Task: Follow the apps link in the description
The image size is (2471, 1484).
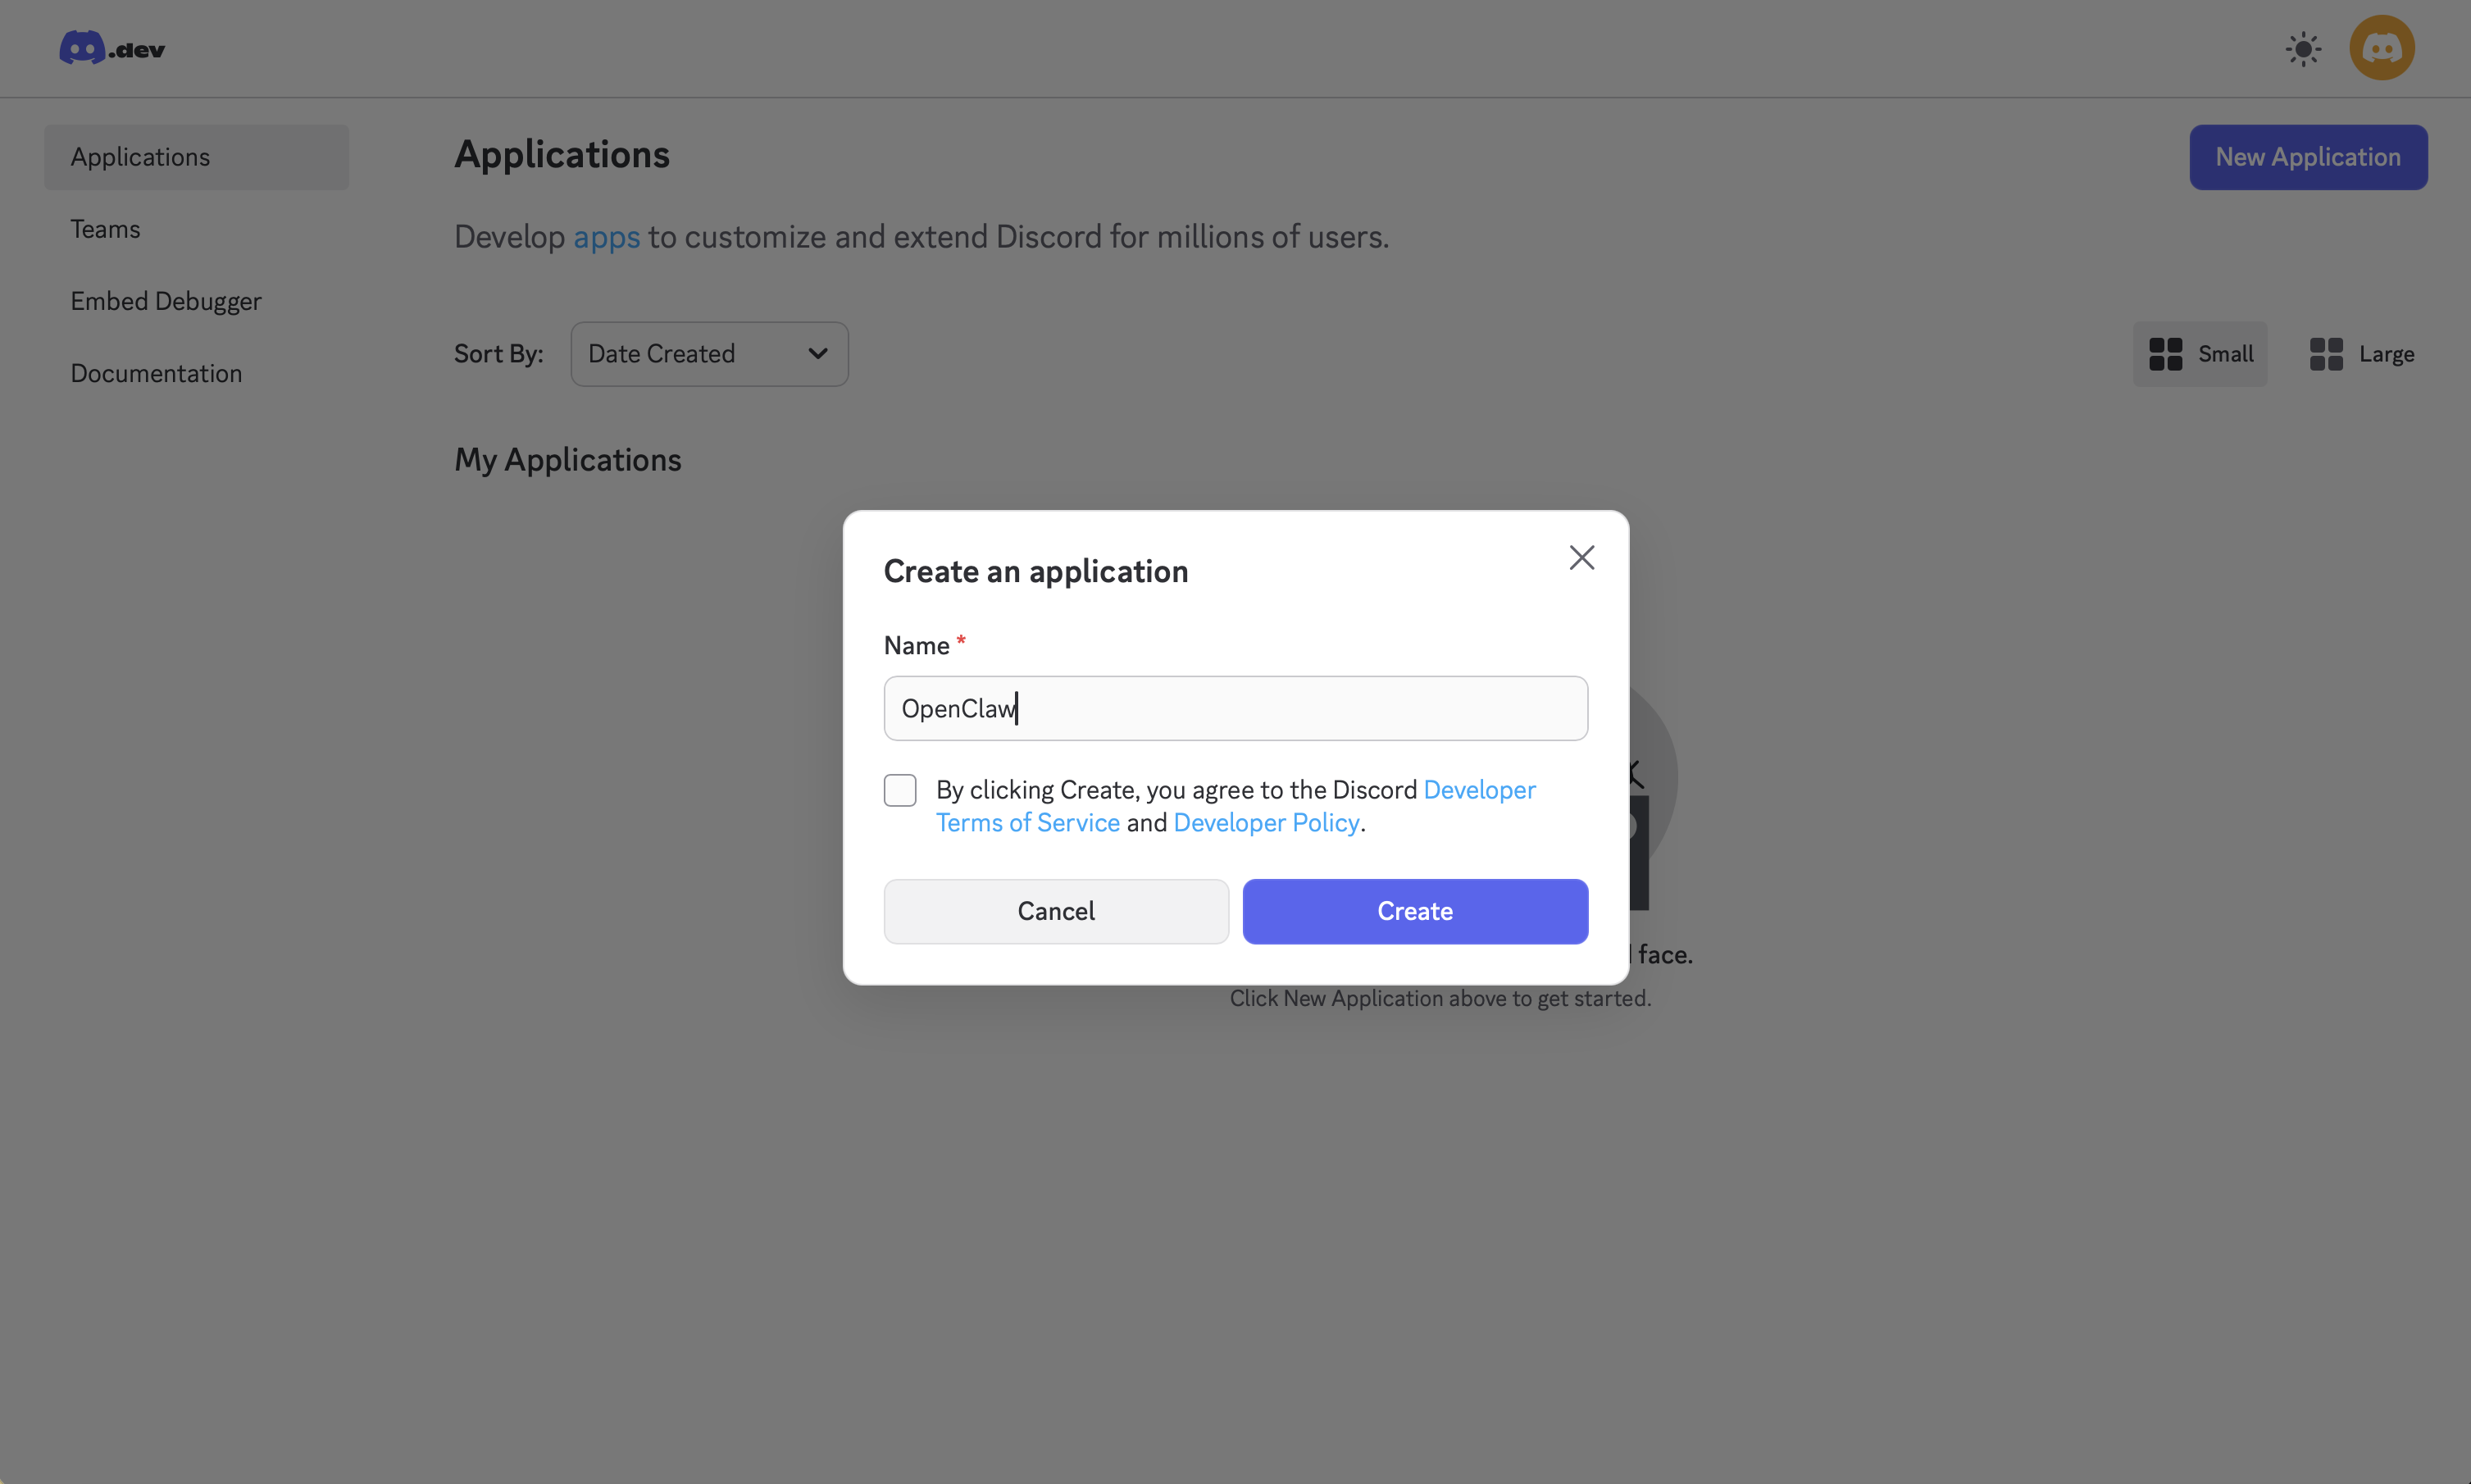Action: tap(606, 237)
